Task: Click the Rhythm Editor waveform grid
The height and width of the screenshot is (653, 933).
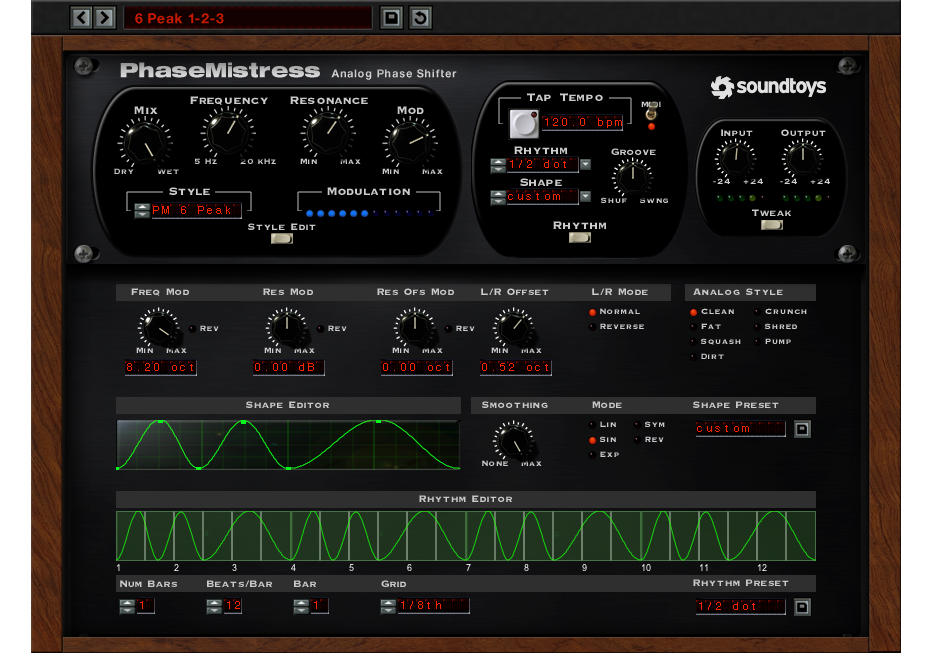Action: [466, 536]
